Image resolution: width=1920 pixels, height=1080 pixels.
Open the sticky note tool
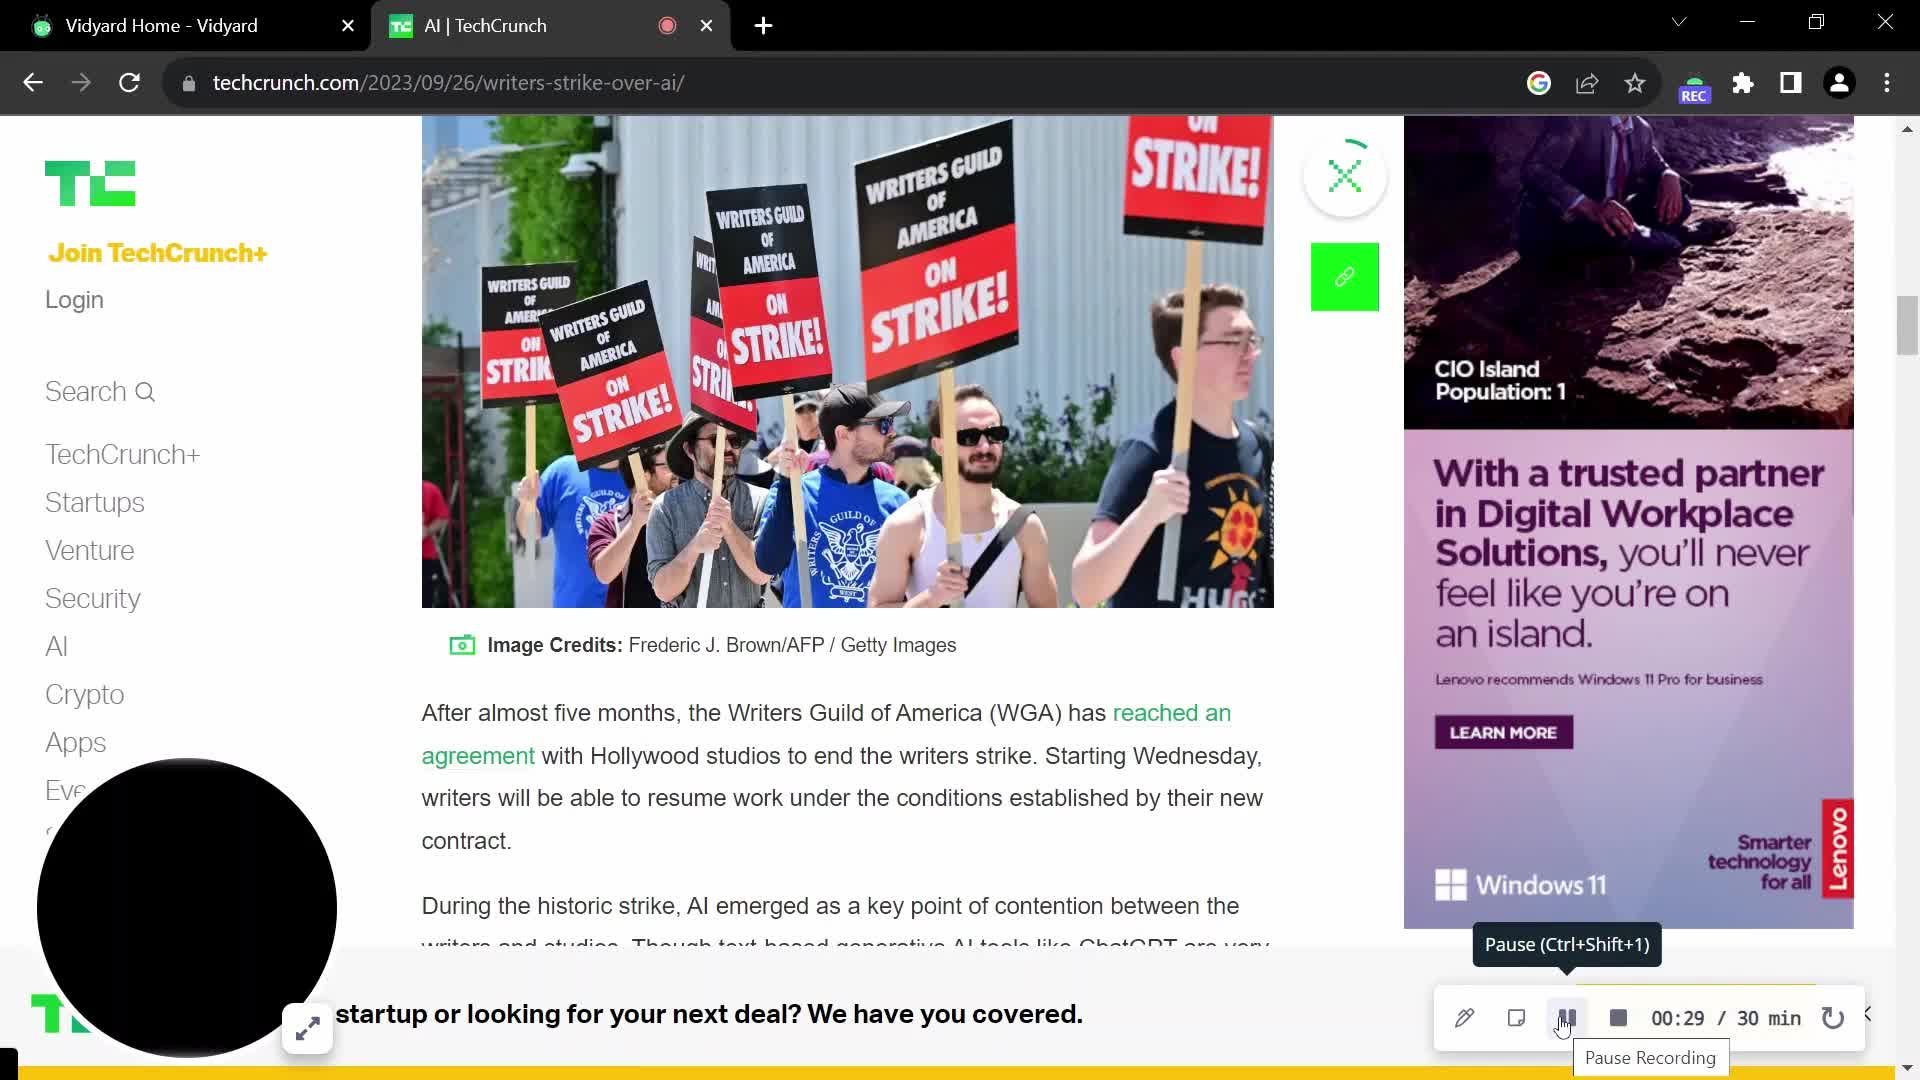[x=1516, y=1018]
